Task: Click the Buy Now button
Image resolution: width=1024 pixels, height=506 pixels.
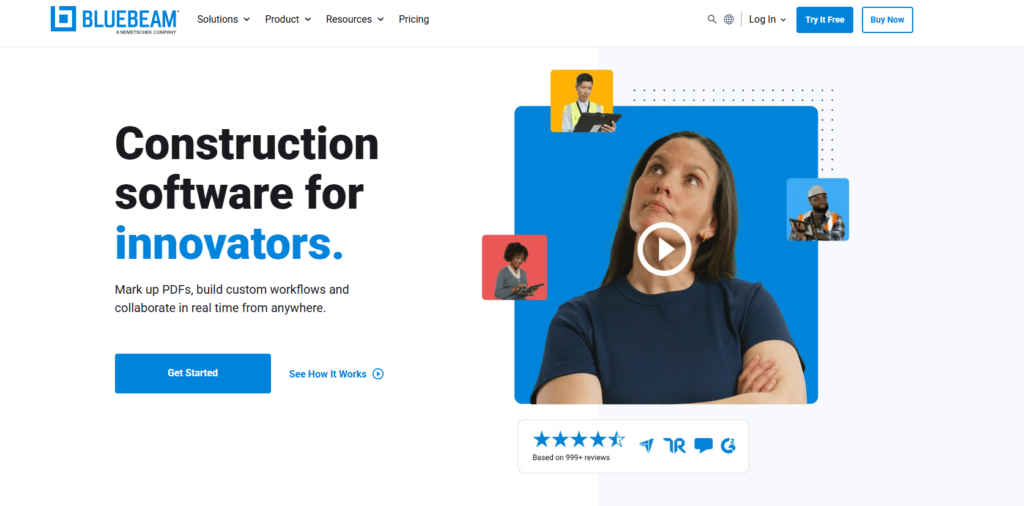Action: coord(887,20)
